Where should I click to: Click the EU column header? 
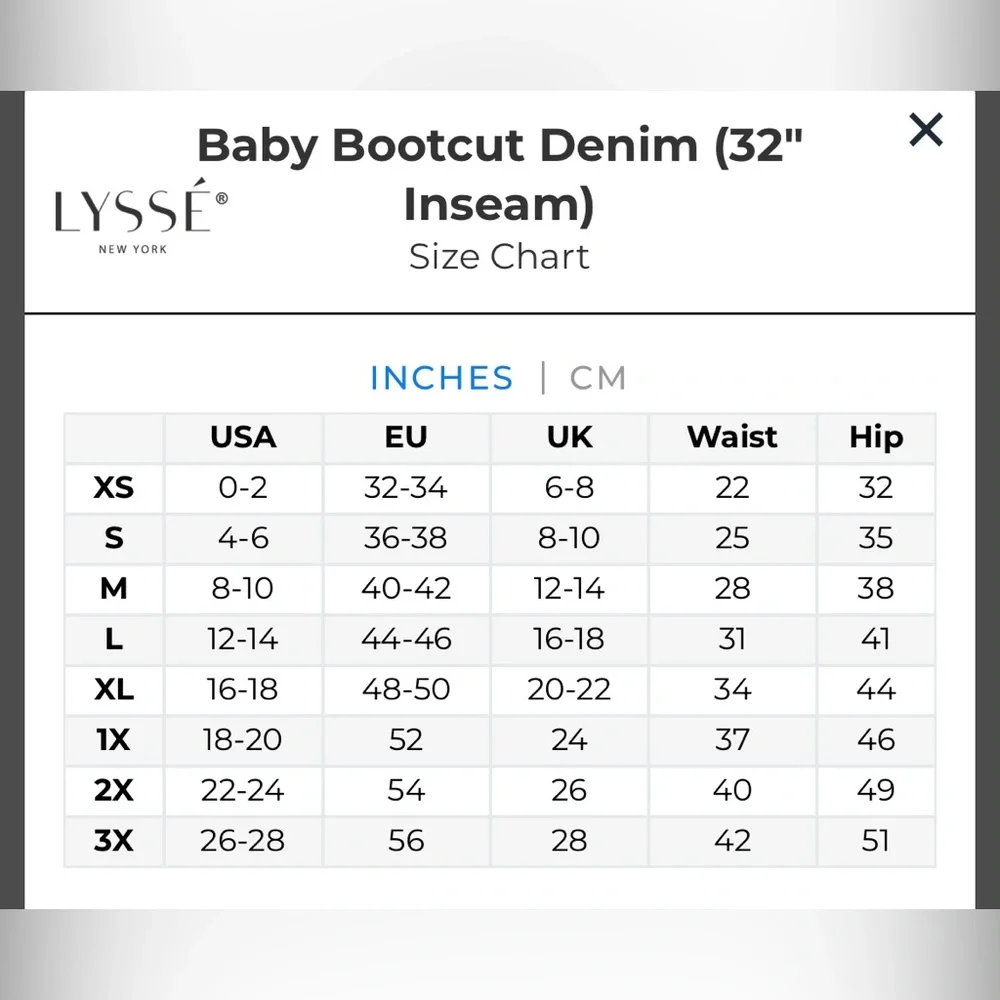pos(406,437)
